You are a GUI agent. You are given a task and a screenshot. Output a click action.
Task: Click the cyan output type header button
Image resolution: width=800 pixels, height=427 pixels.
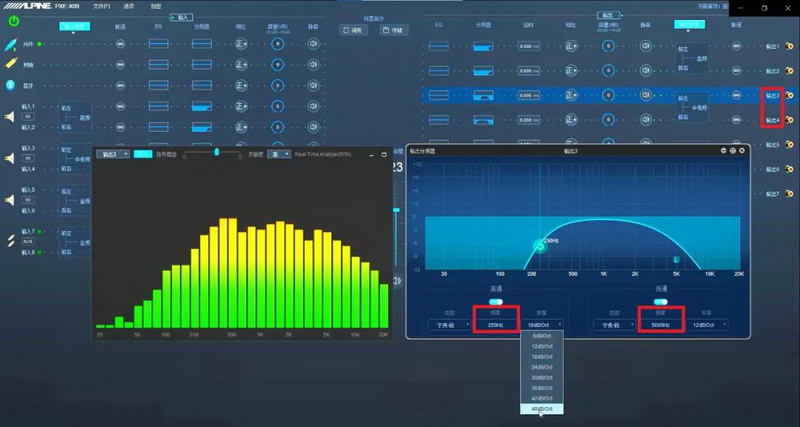pyautogui.click(x=689, y=24)
